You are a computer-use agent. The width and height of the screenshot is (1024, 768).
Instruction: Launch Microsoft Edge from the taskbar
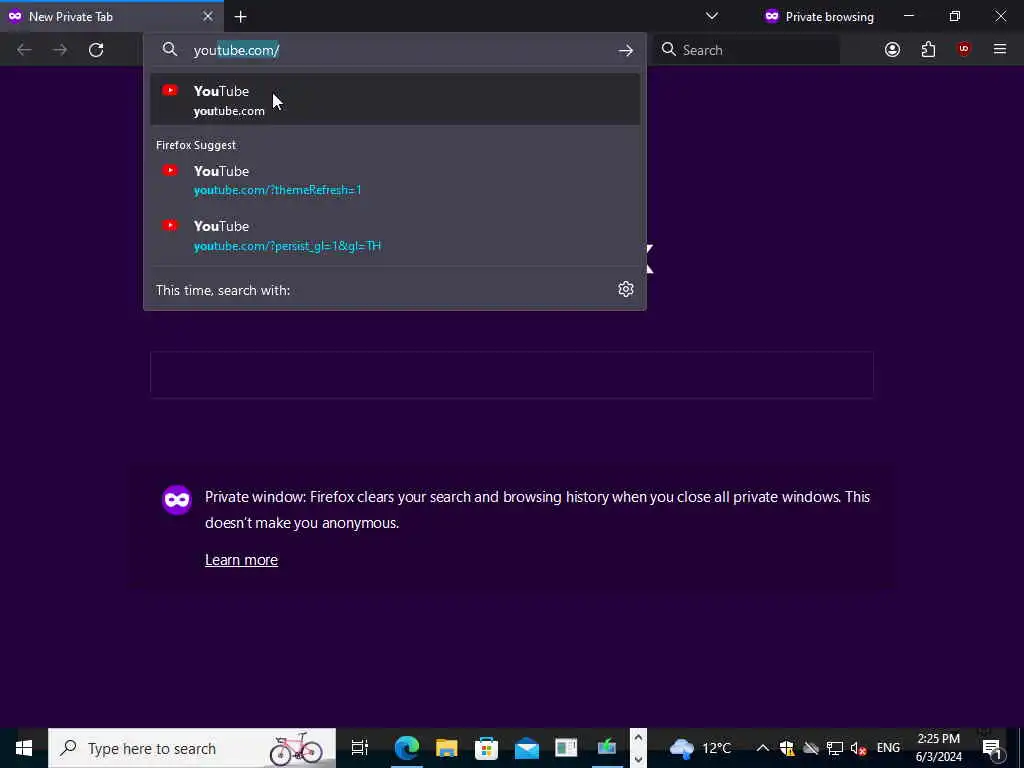pos(406,748)
